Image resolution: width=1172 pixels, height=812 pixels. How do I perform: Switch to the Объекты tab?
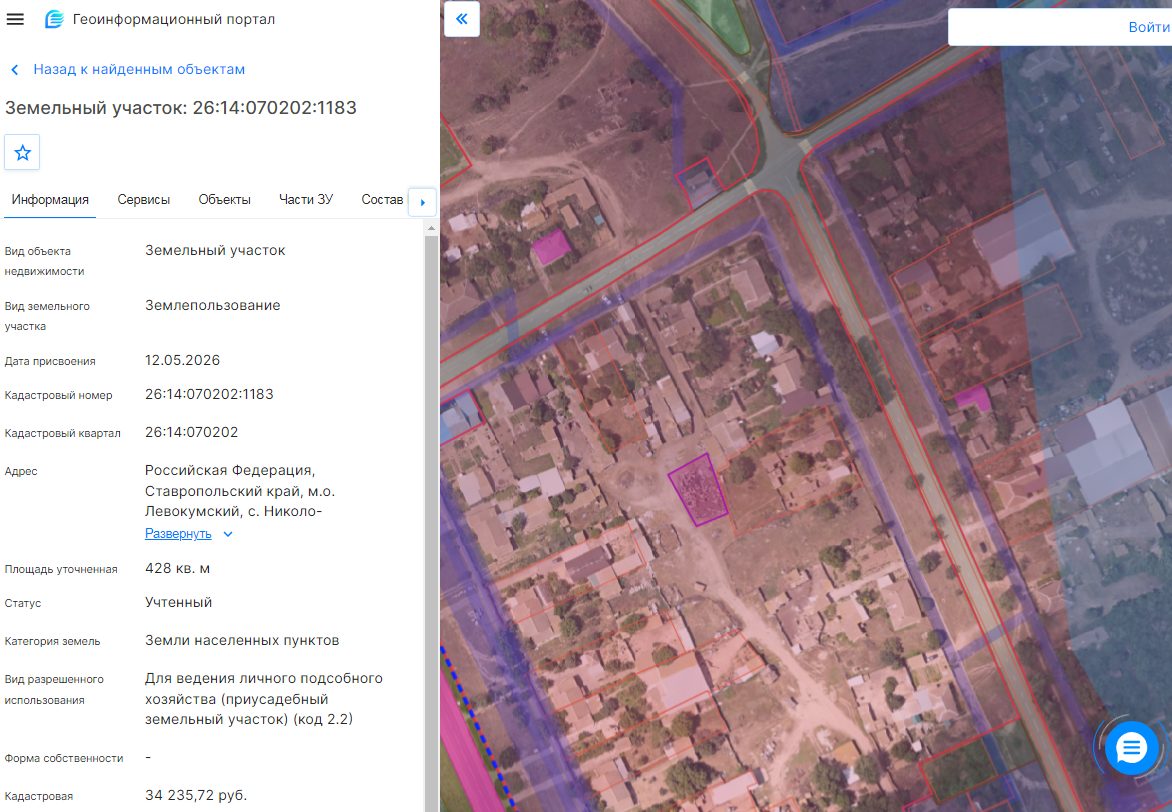pos(224,200)
